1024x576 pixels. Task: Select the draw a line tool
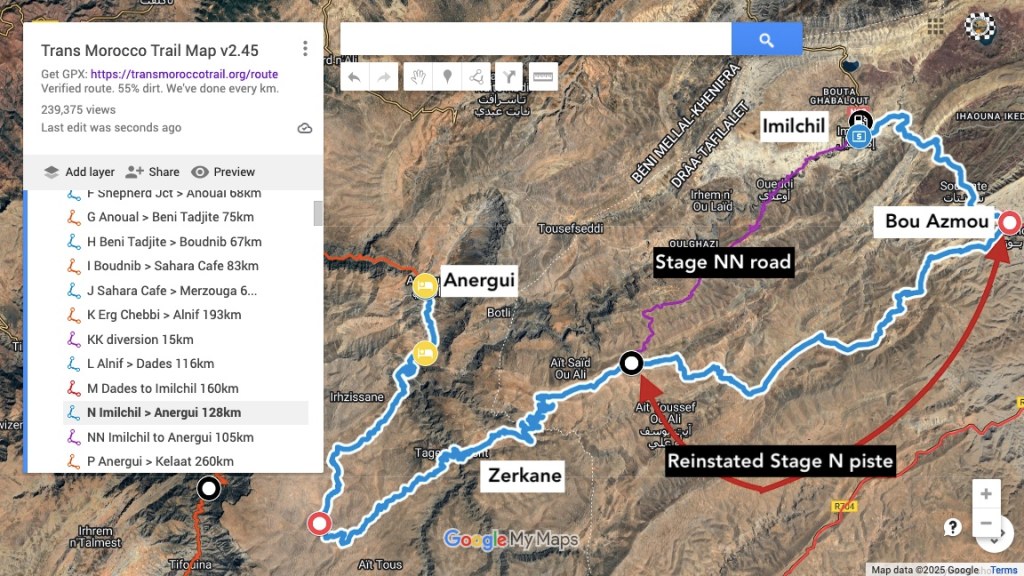click(477, 76)
